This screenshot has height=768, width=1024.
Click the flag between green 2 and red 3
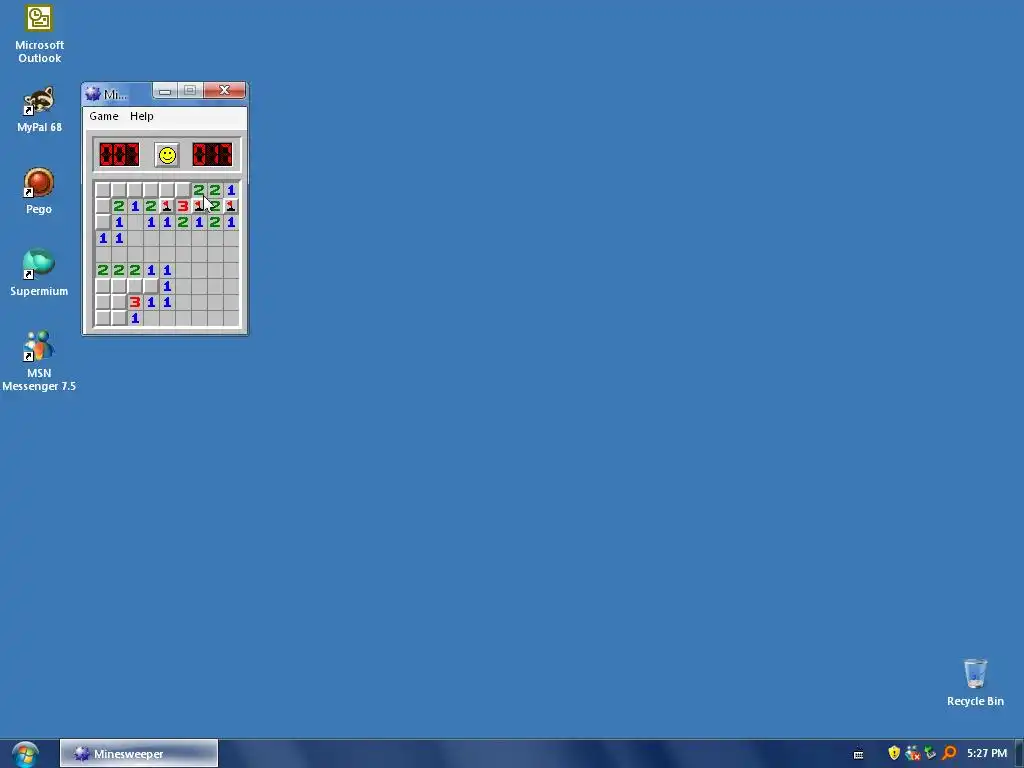tap(167, 206)
